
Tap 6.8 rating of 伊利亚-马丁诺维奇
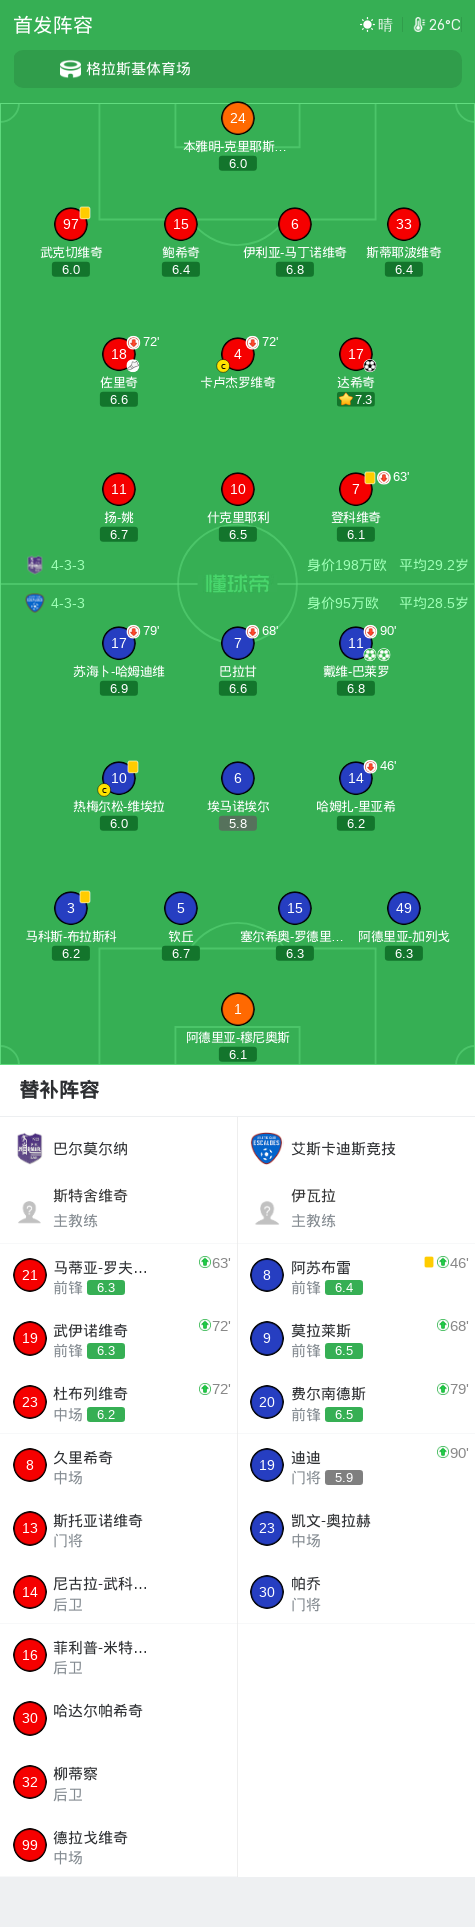click(295, 269)
